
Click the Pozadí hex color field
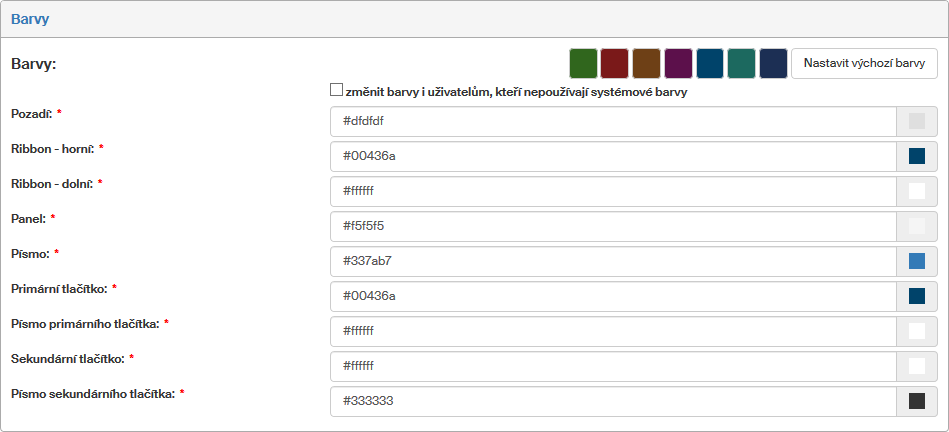[612, 121]
